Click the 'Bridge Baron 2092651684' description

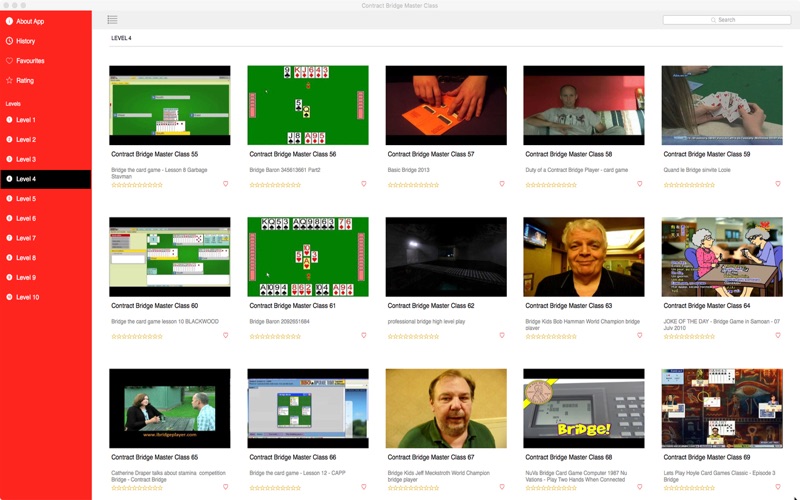280,321
